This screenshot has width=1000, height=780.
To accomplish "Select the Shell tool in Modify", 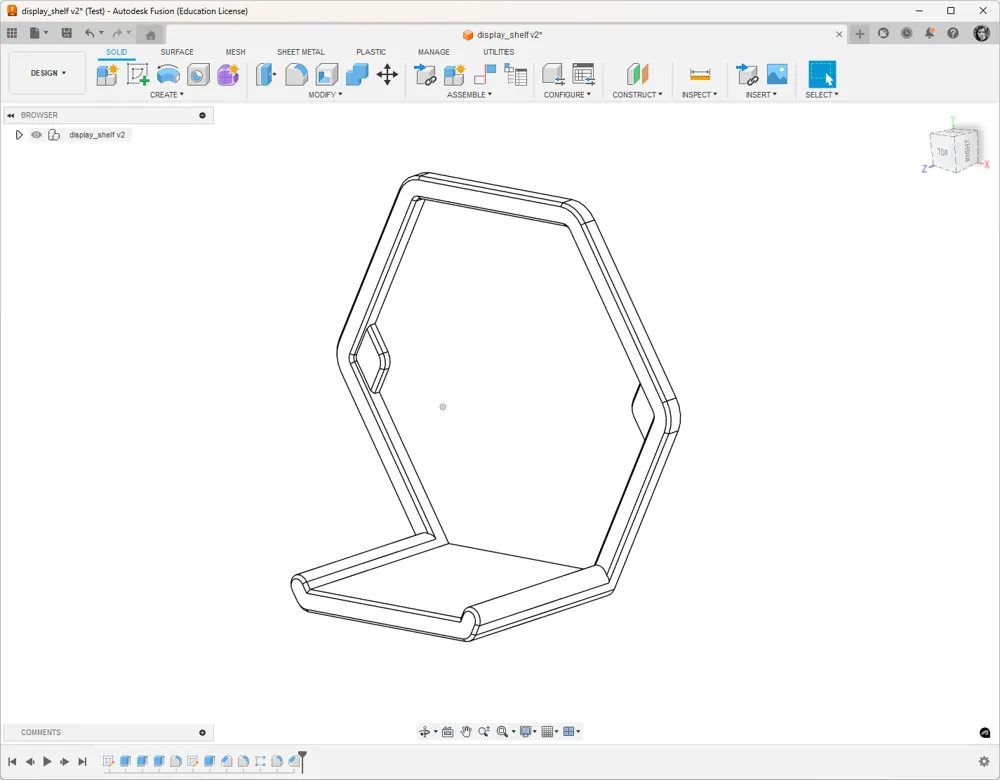I will (327, 75).
